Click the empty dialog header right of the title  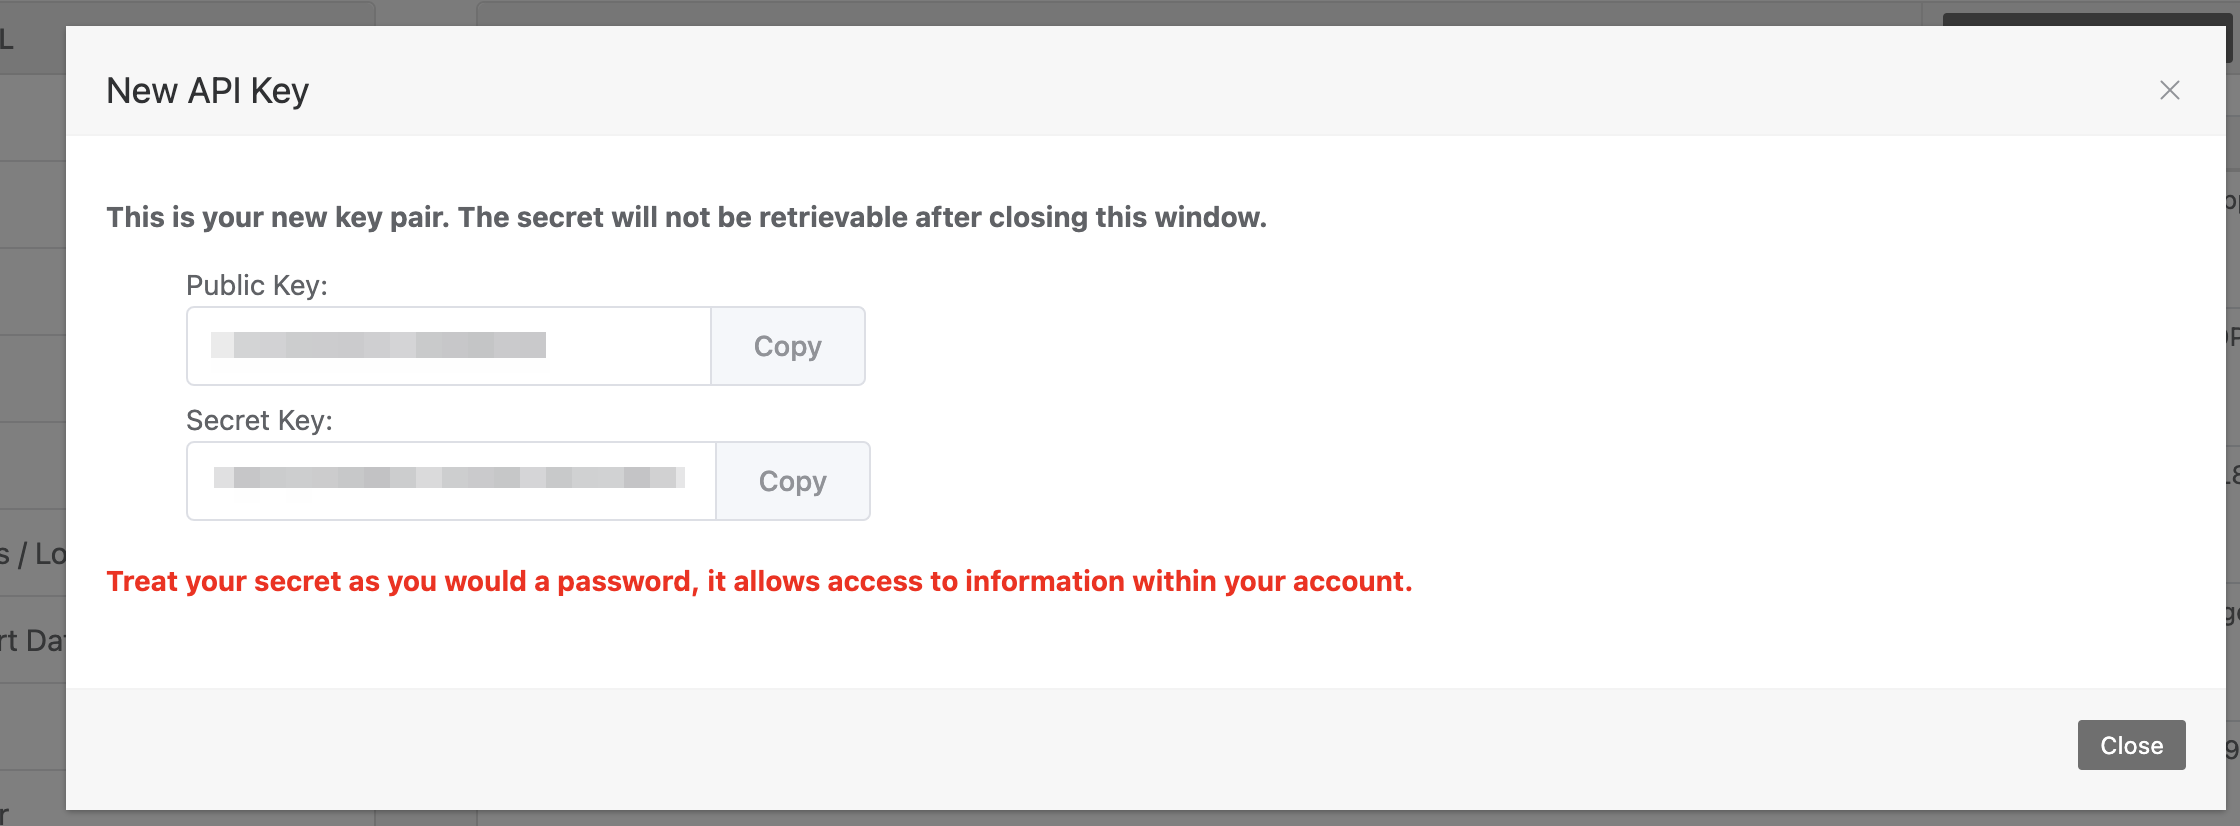[1200, 91]
